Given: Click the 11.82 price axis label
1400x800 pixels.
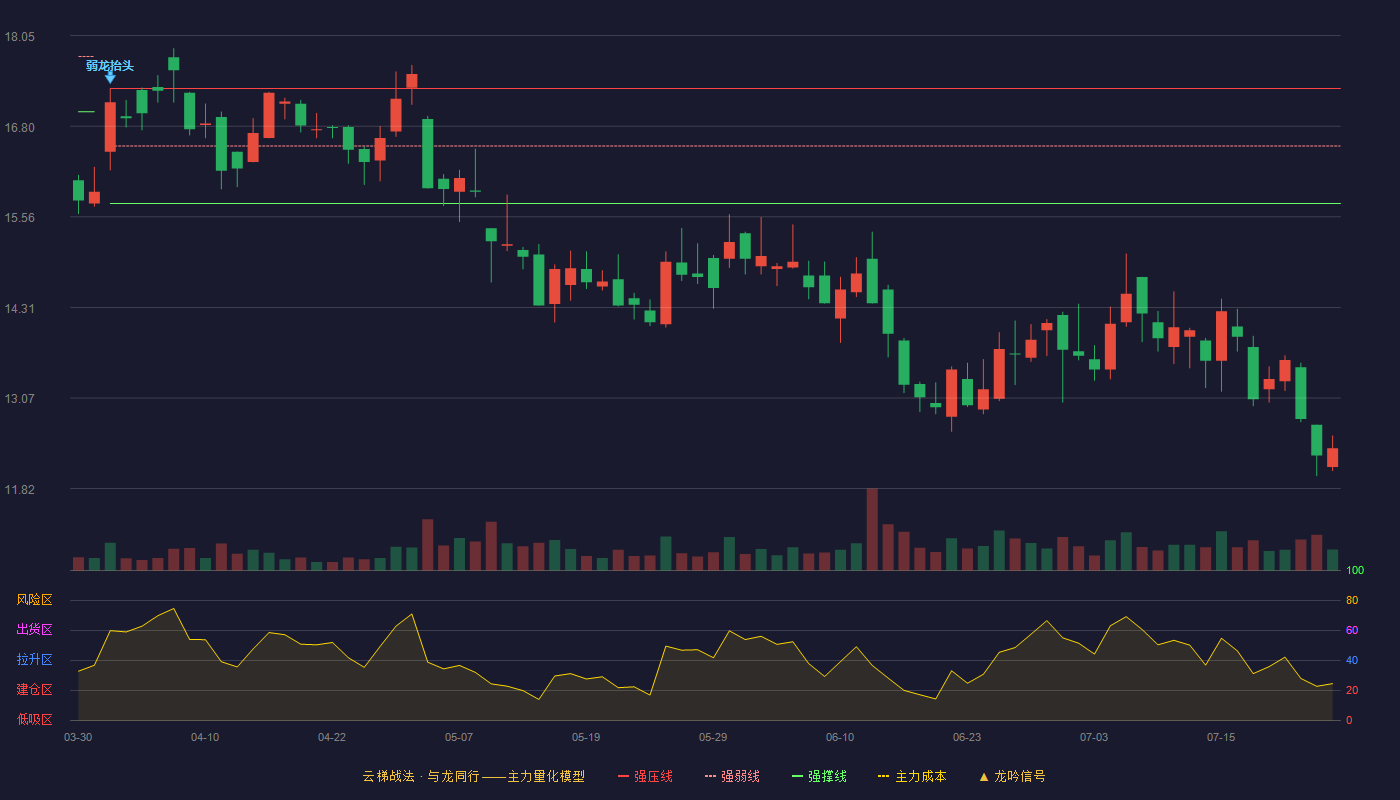Looking at the screenshot, I should 20,490.
